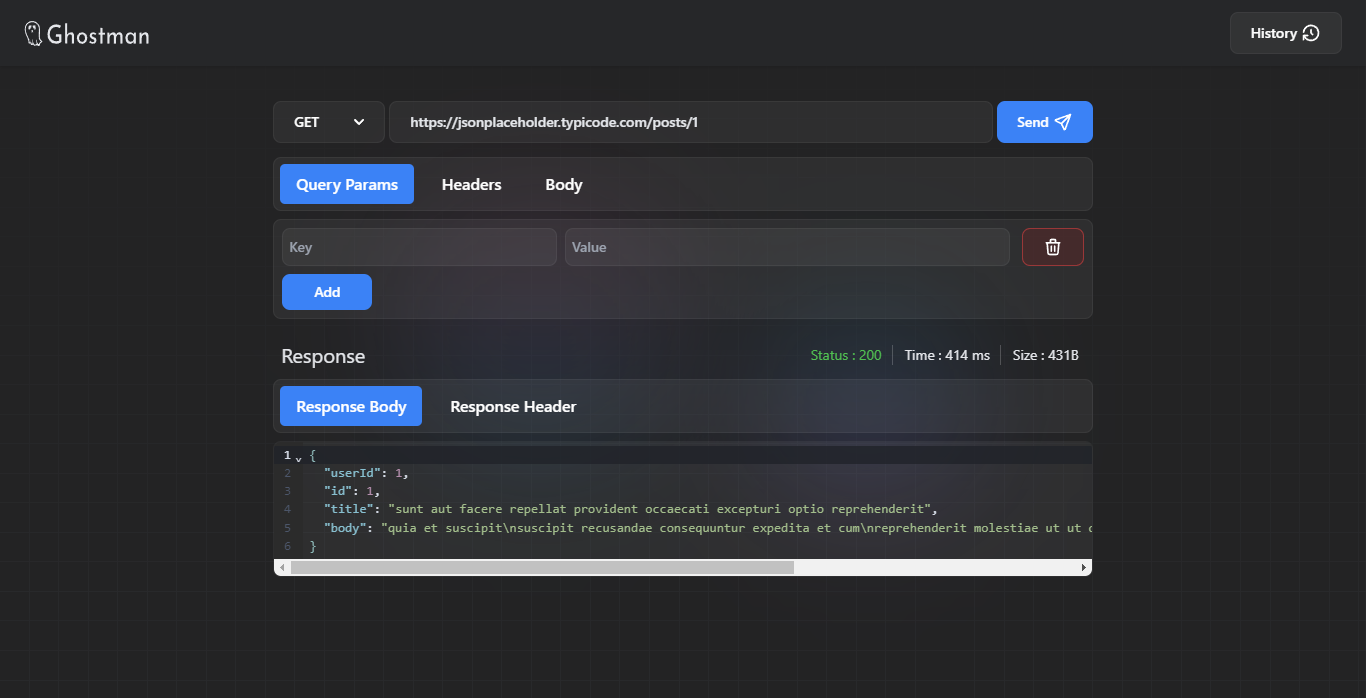Open the Headers tab
The height and width of the screenshot is (698, 1366).
click(472, 184)
